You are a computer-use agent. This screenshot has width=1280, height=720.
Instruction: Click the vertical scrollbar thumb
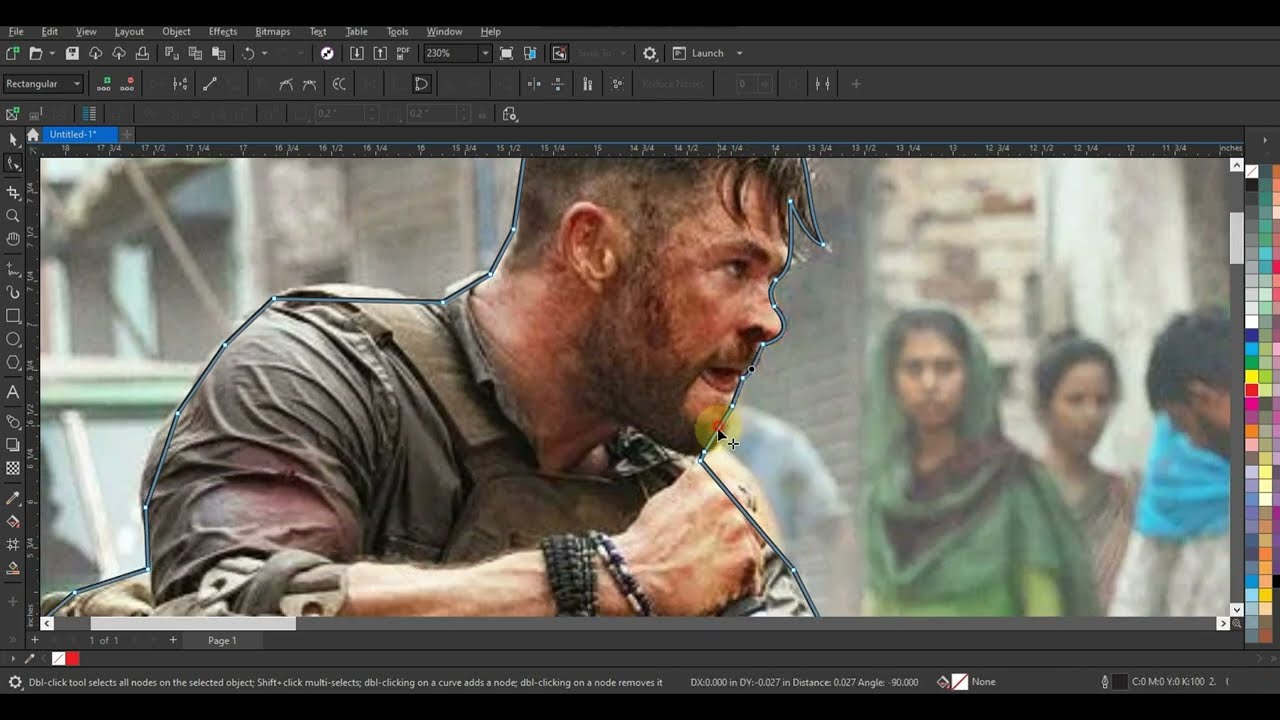point(1237,237)
